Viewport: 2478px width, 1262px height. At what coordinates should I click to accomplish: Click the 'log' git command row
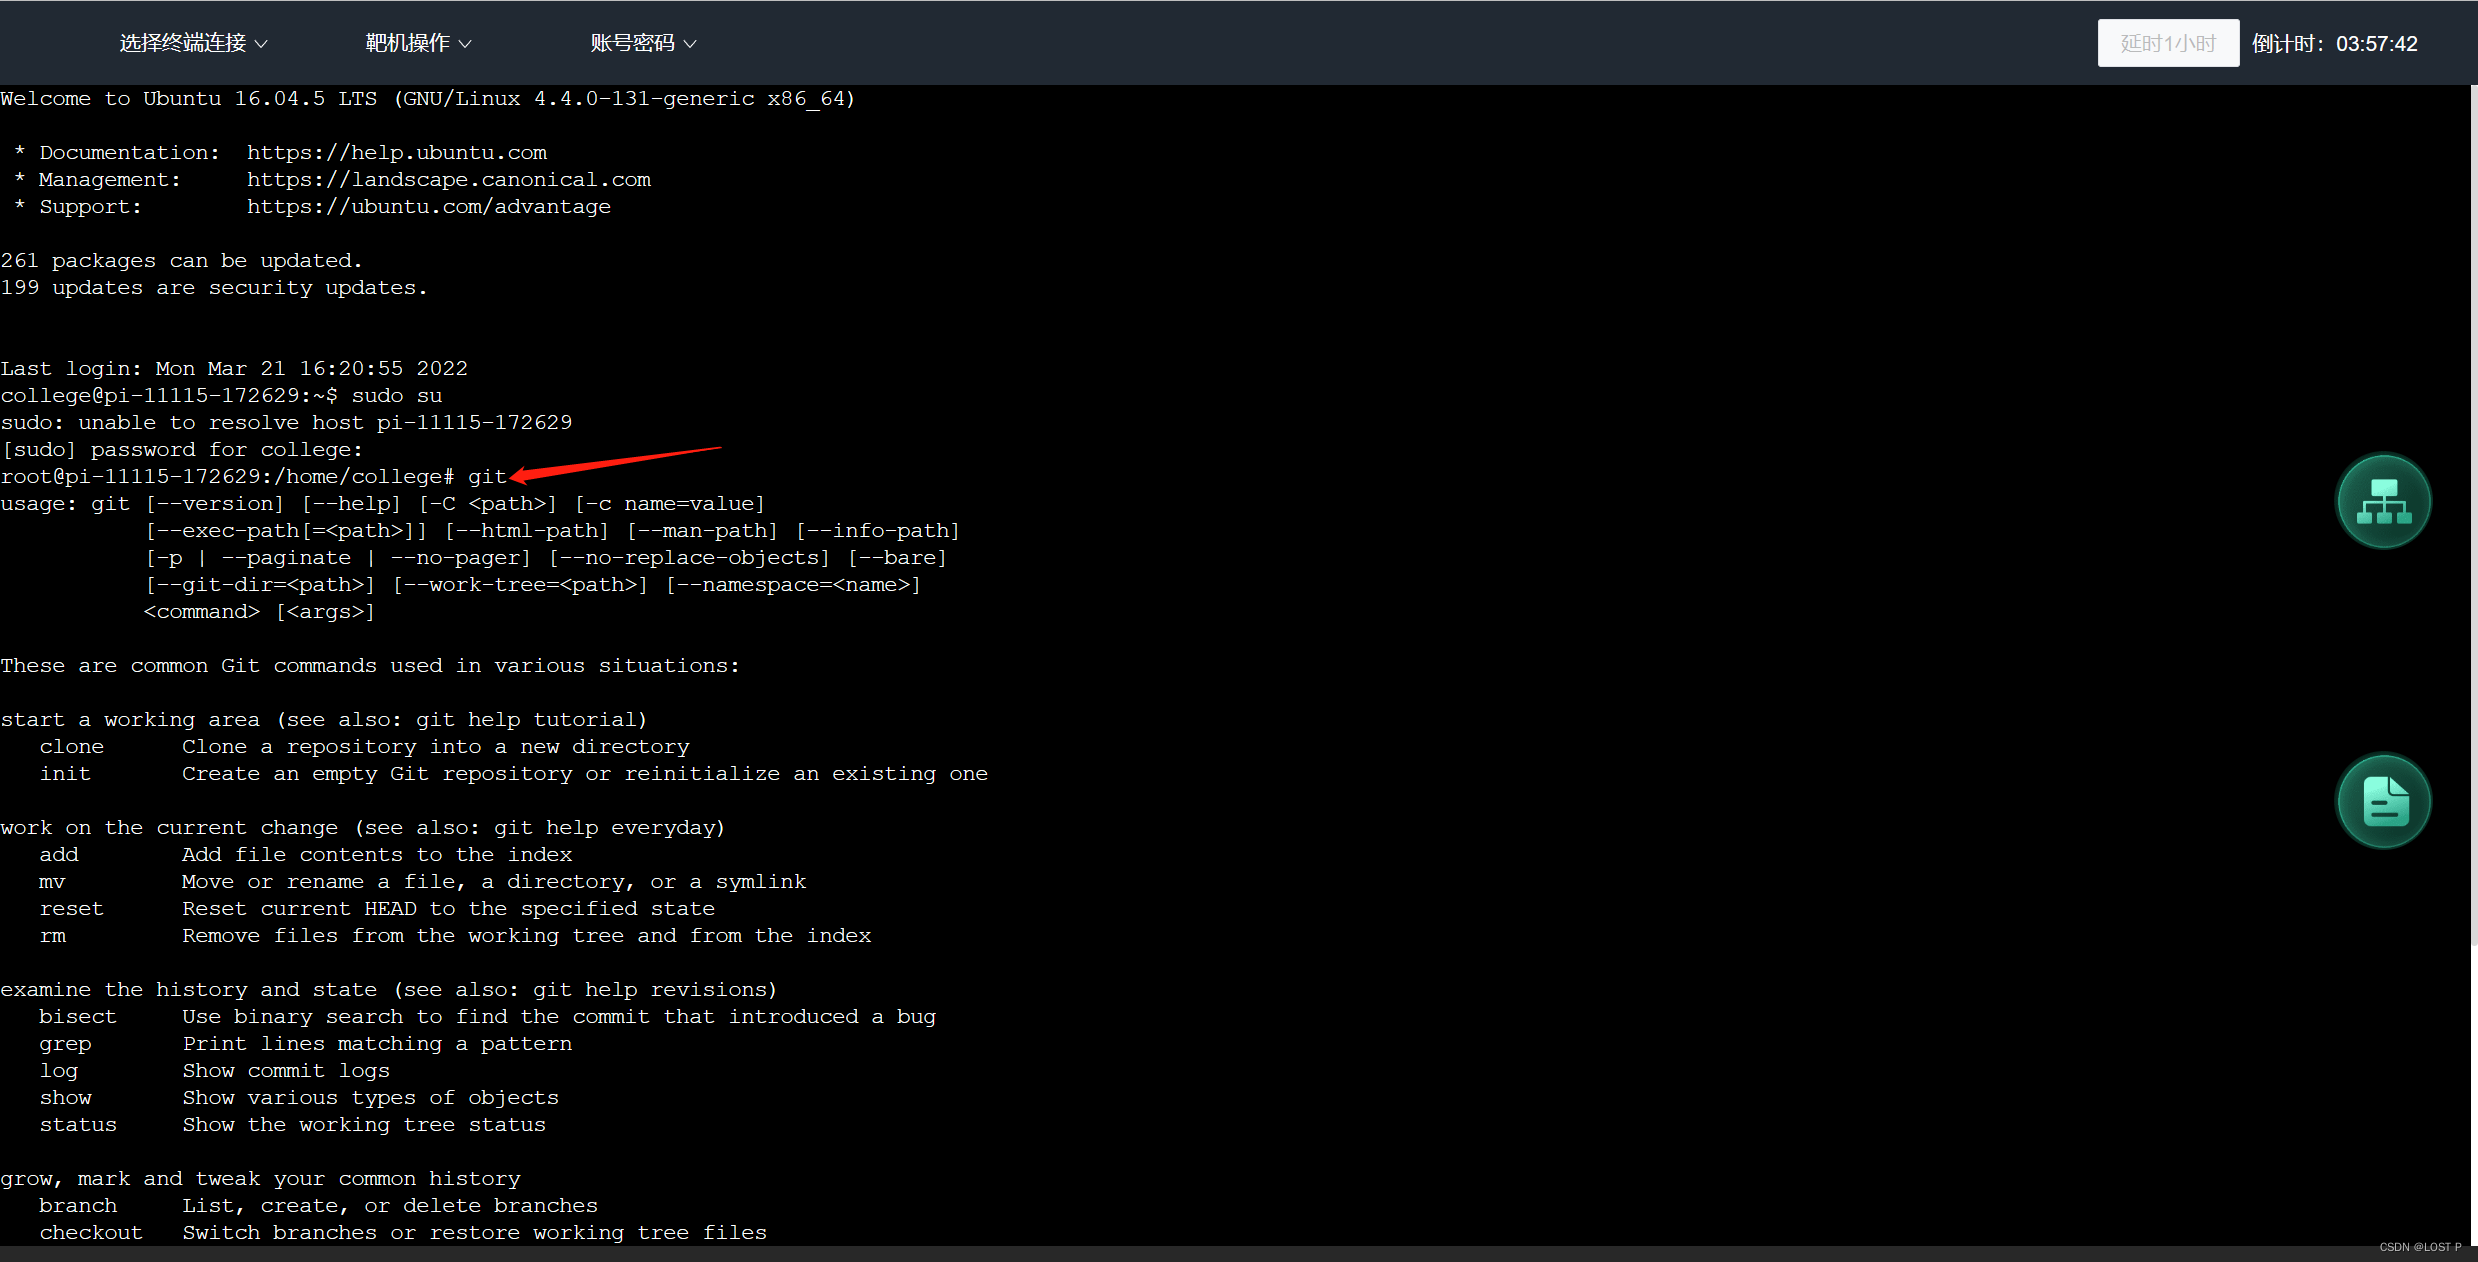click(214, 1070)
